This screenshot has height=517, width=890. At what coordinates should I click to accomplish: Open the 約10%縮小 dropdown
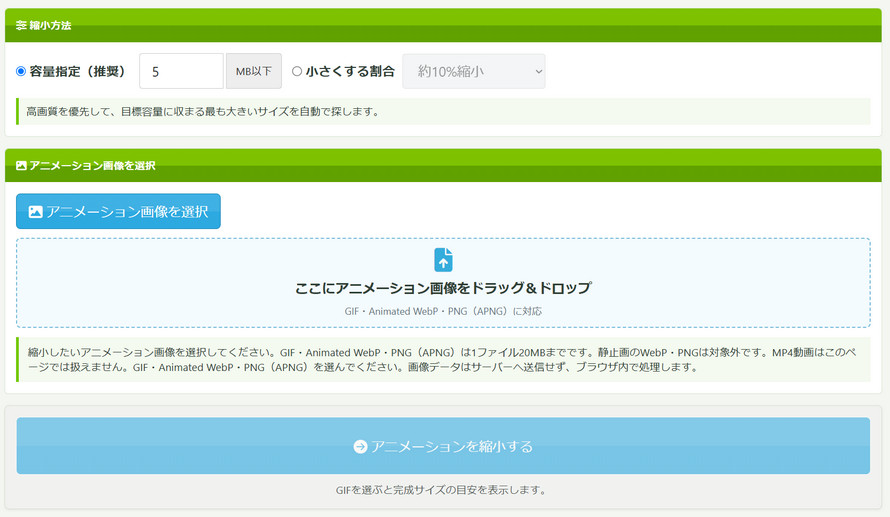(x=474, y=71)
